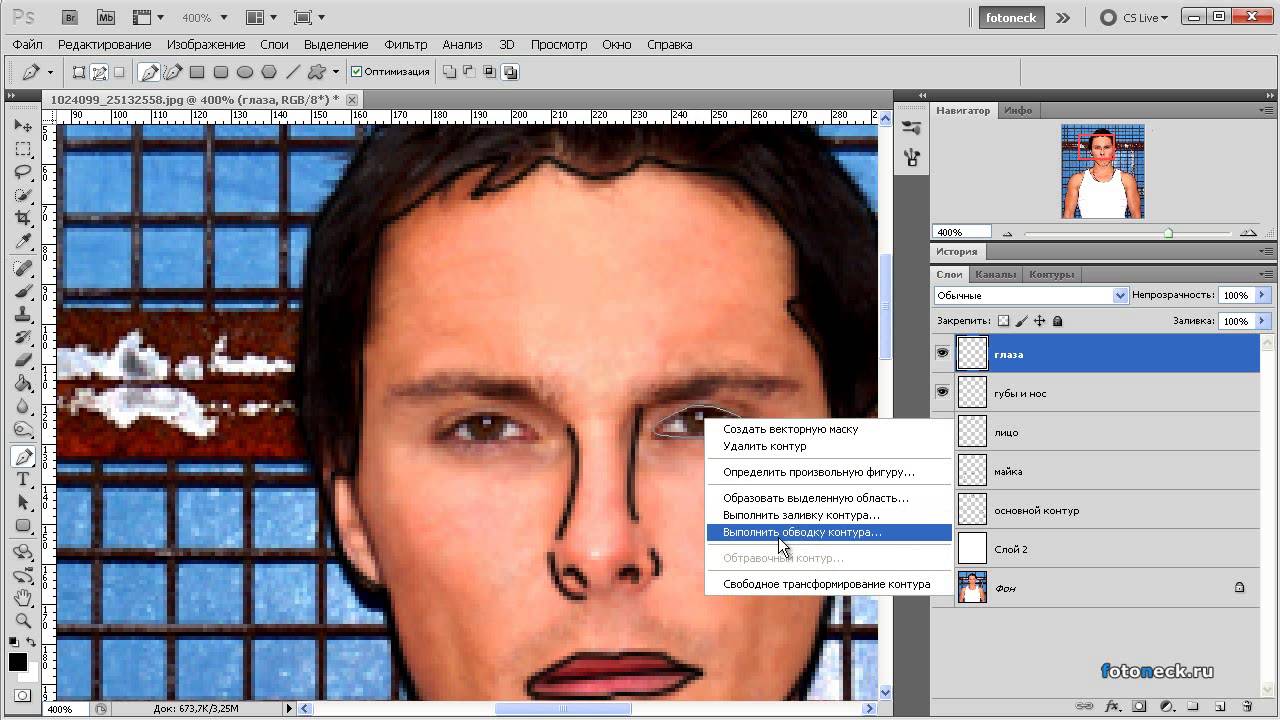Select the Quick Selection tool

[22, 195]
